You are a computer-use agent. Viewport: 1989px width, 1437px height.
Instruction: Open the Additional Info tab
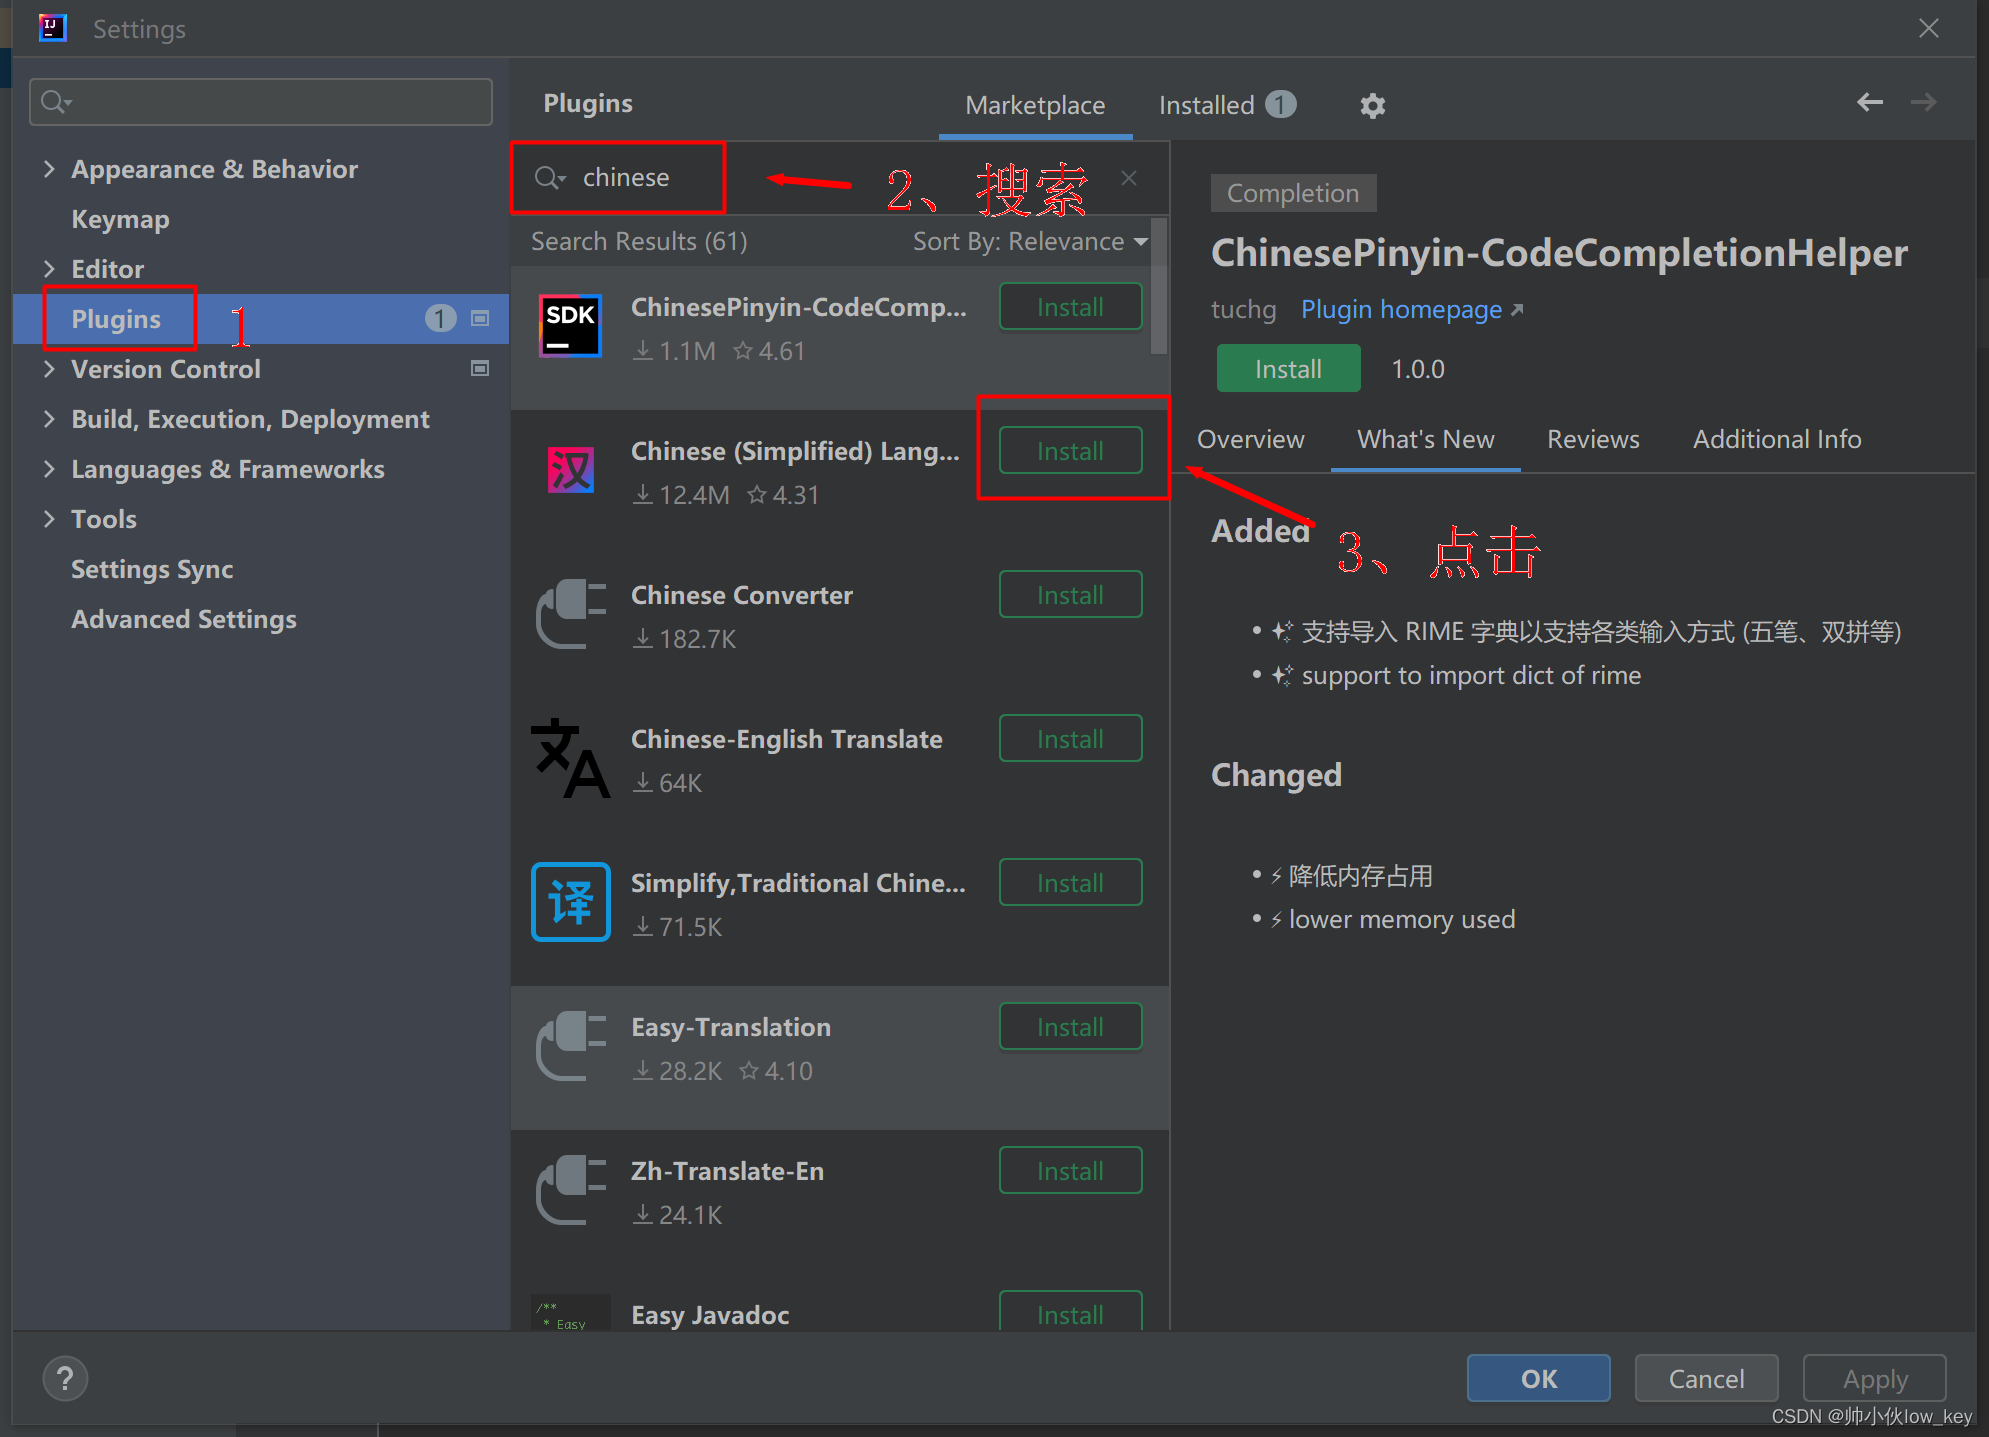tap(1777, 439)
